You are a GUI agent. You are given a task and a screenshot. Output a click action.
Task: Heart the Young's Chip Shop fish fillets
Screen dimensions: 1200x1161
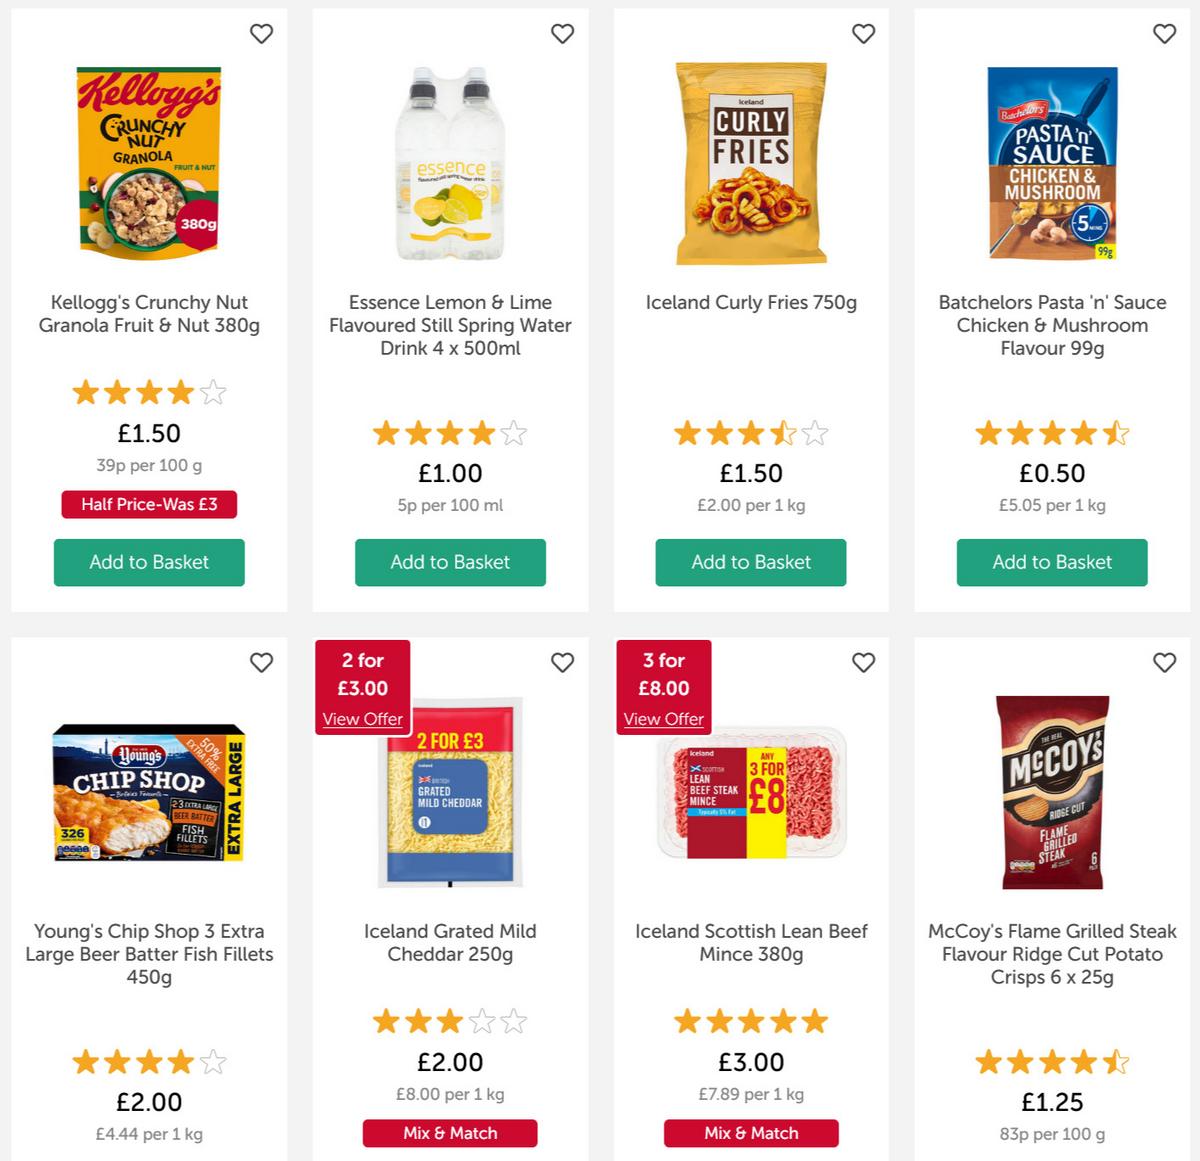point(261,663)
